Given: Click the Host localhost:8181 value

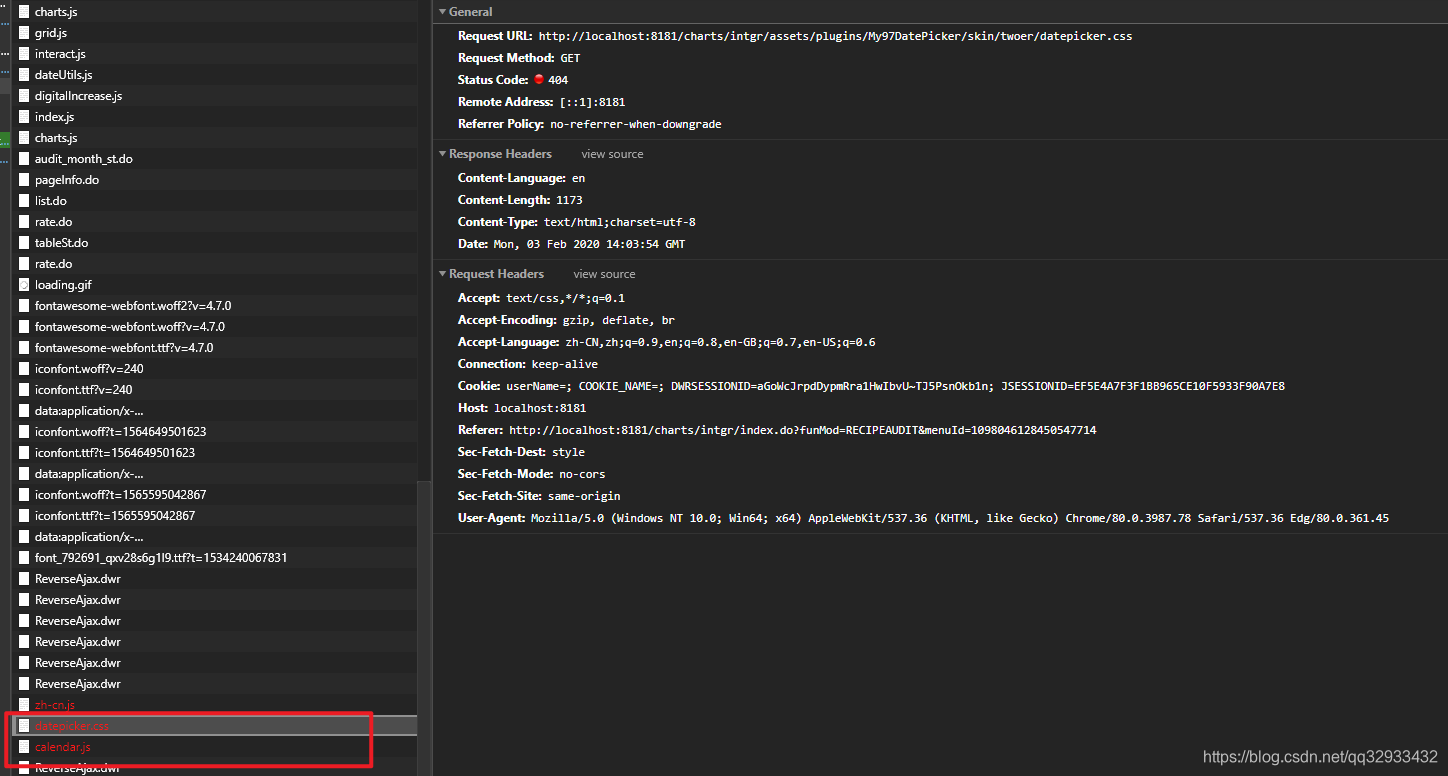Looking at the screenshot, I should pos(540,408).
